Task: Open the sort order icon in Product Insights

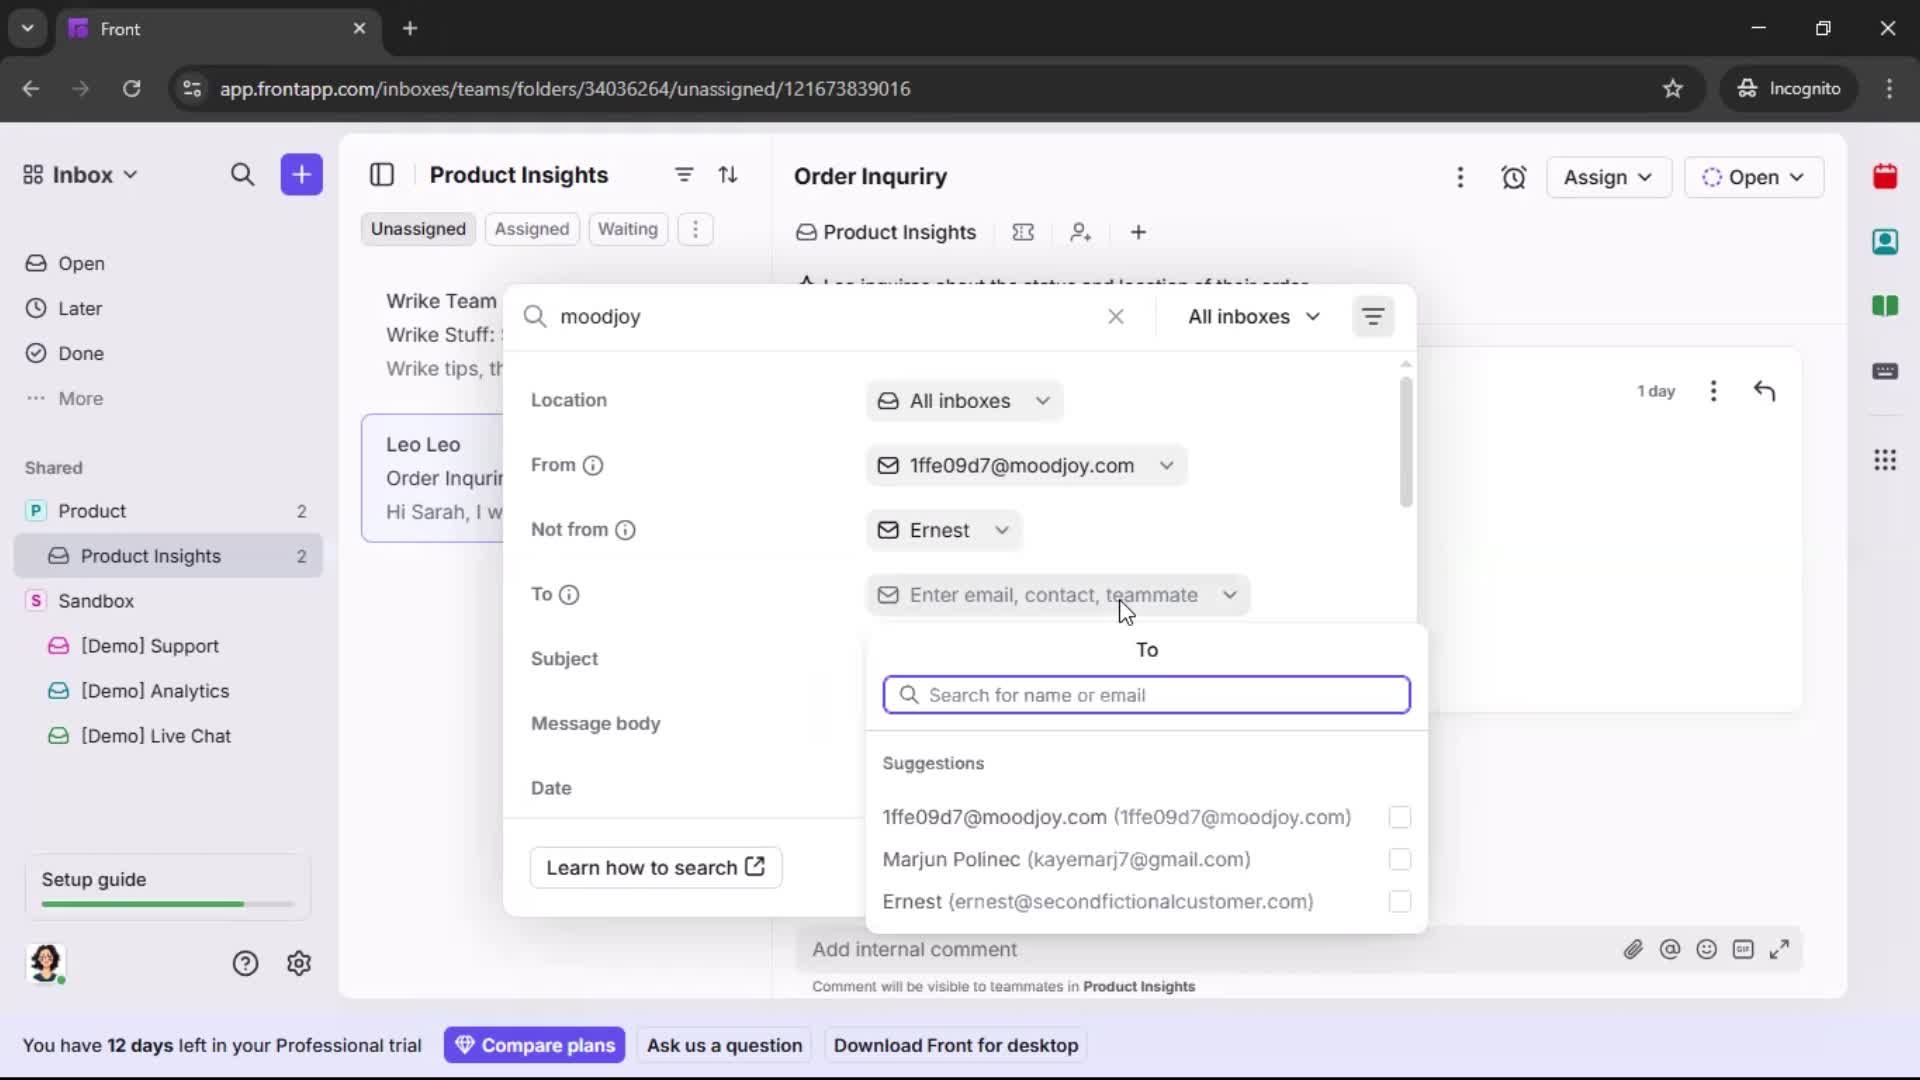Action: click(x=729, y=174)
